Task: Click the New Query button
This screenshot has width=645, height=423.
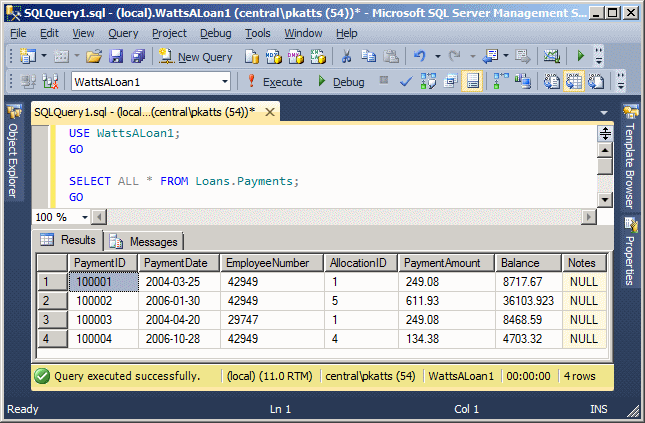Action: (196, 57)
